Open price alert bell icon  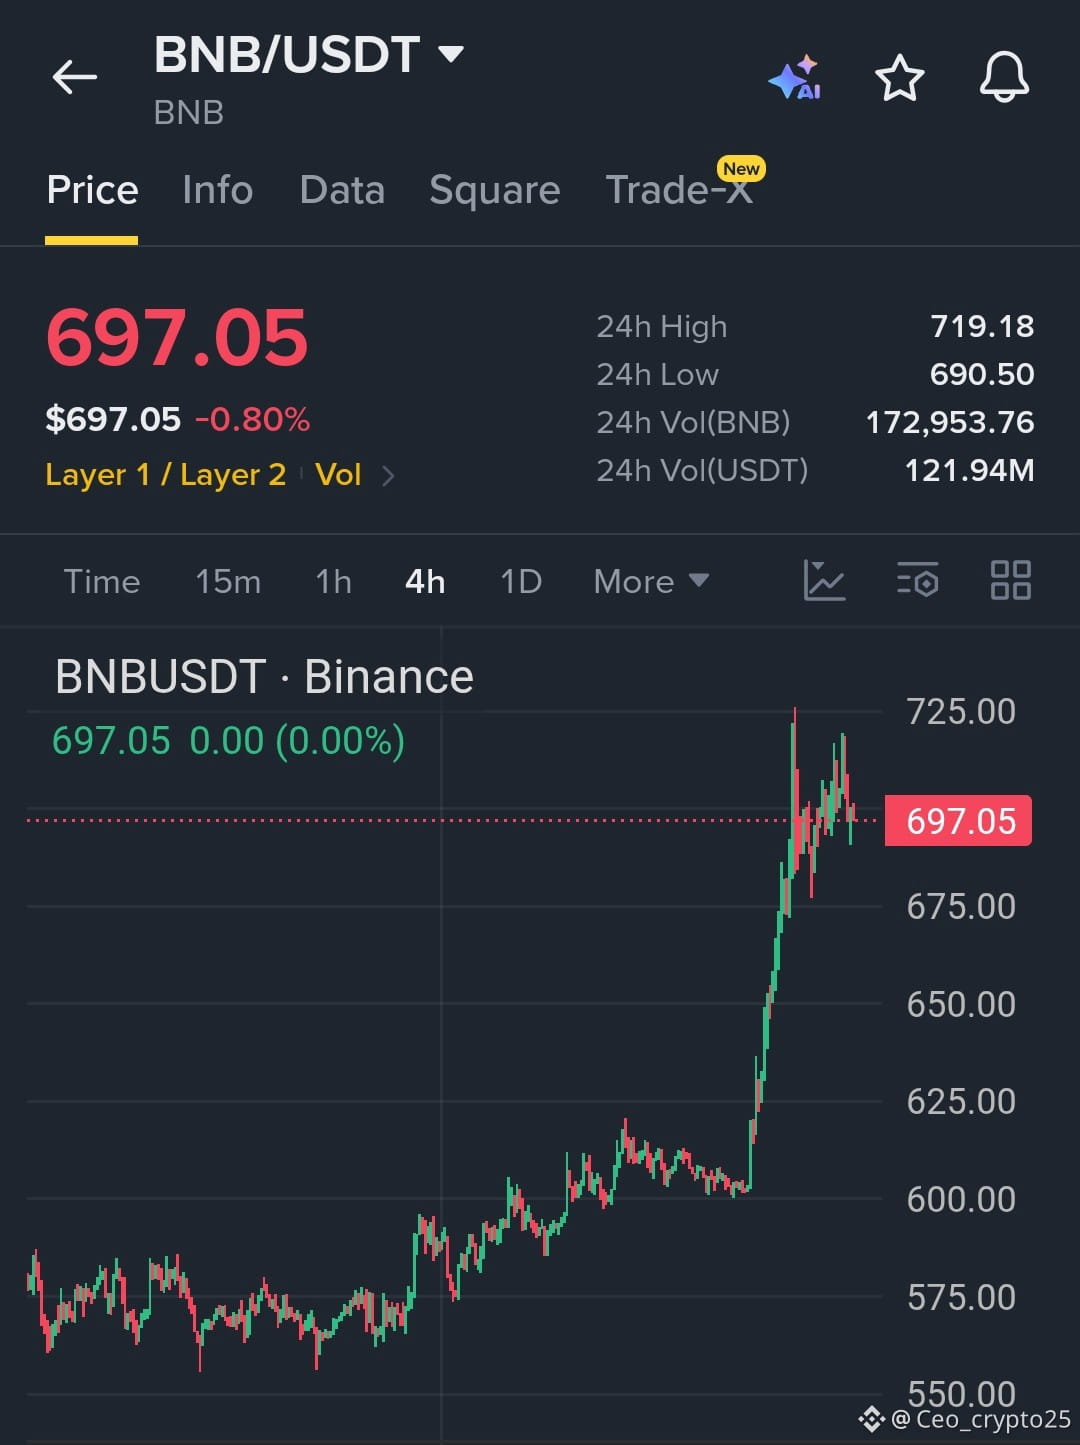click(x=1004, y=77)
